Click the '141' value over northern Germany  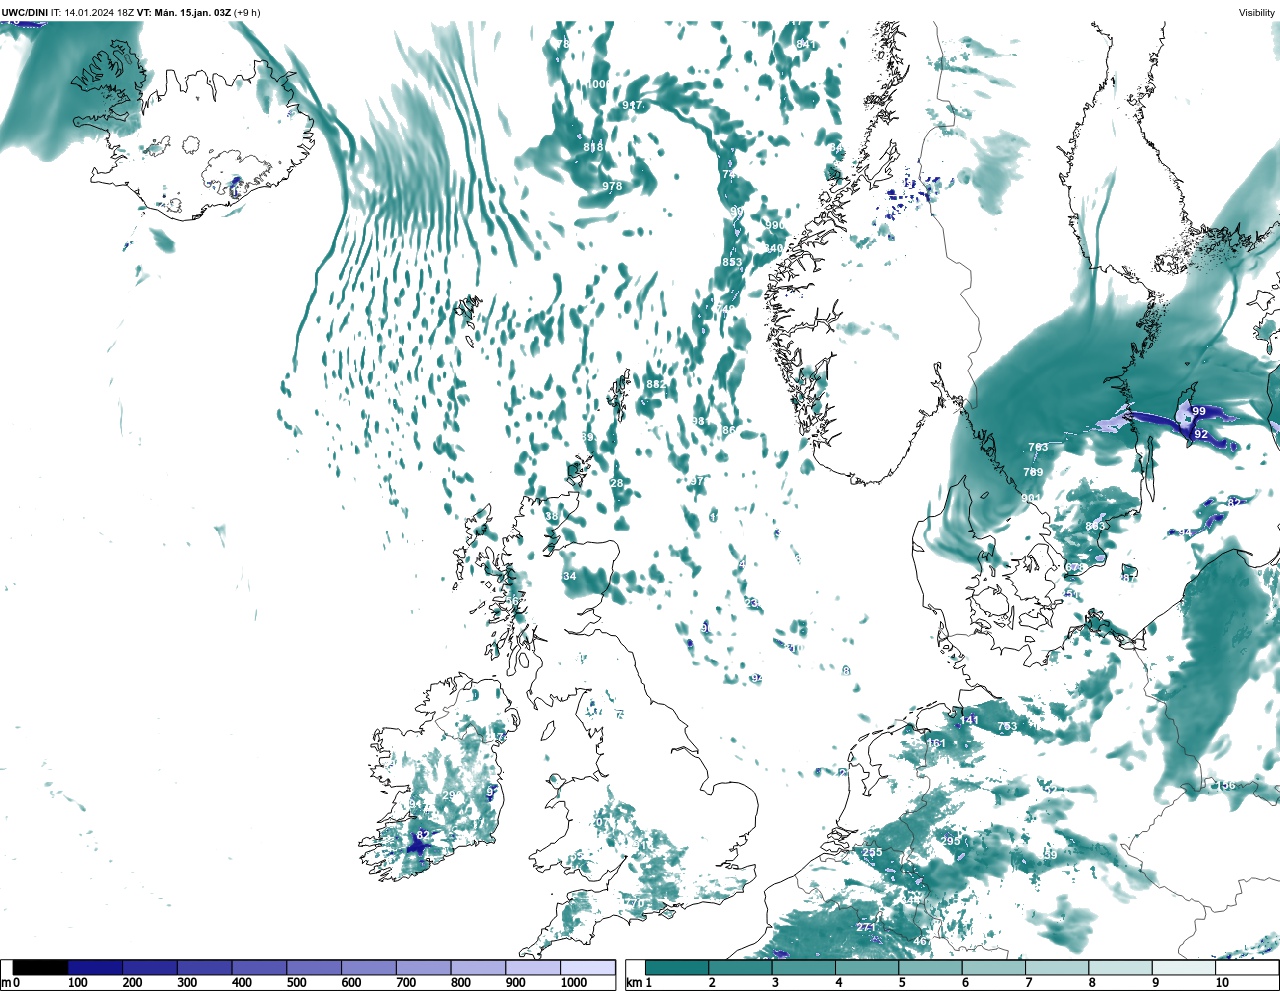click(970, 720)
